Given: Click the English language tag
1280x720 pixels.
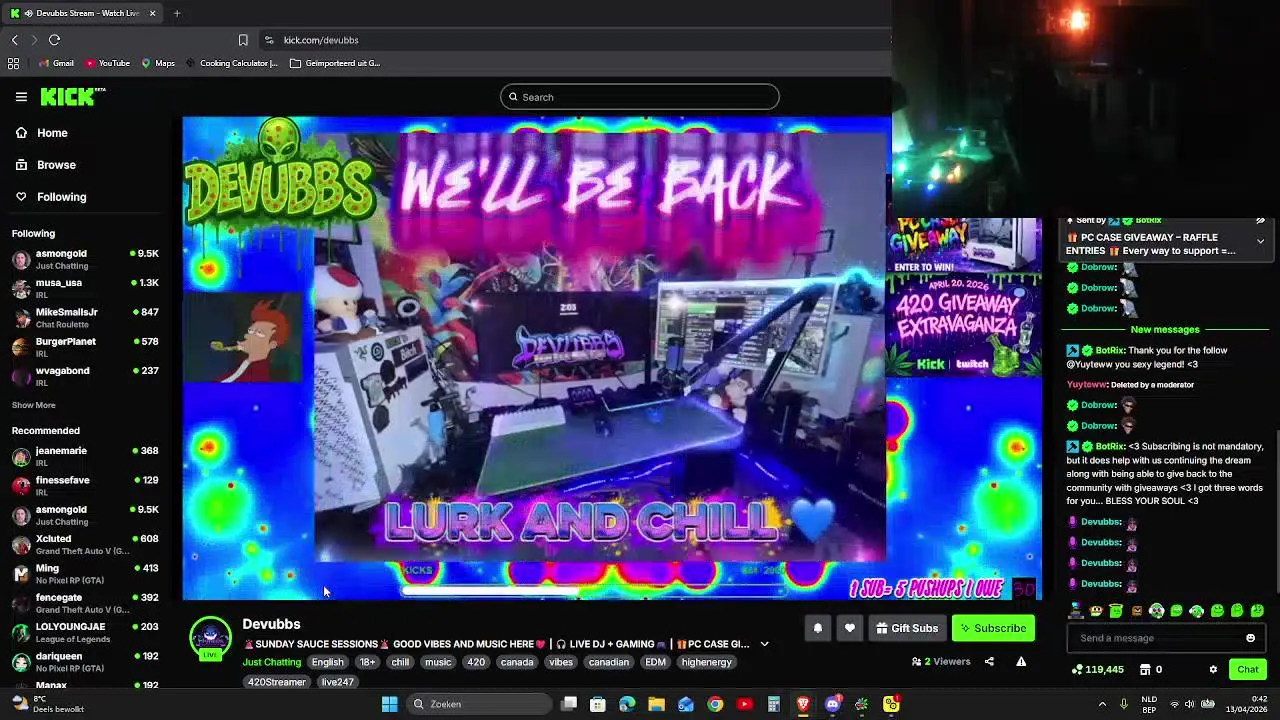Looking at the screenshot, I should pyautogui.click(x=327, y=662).
